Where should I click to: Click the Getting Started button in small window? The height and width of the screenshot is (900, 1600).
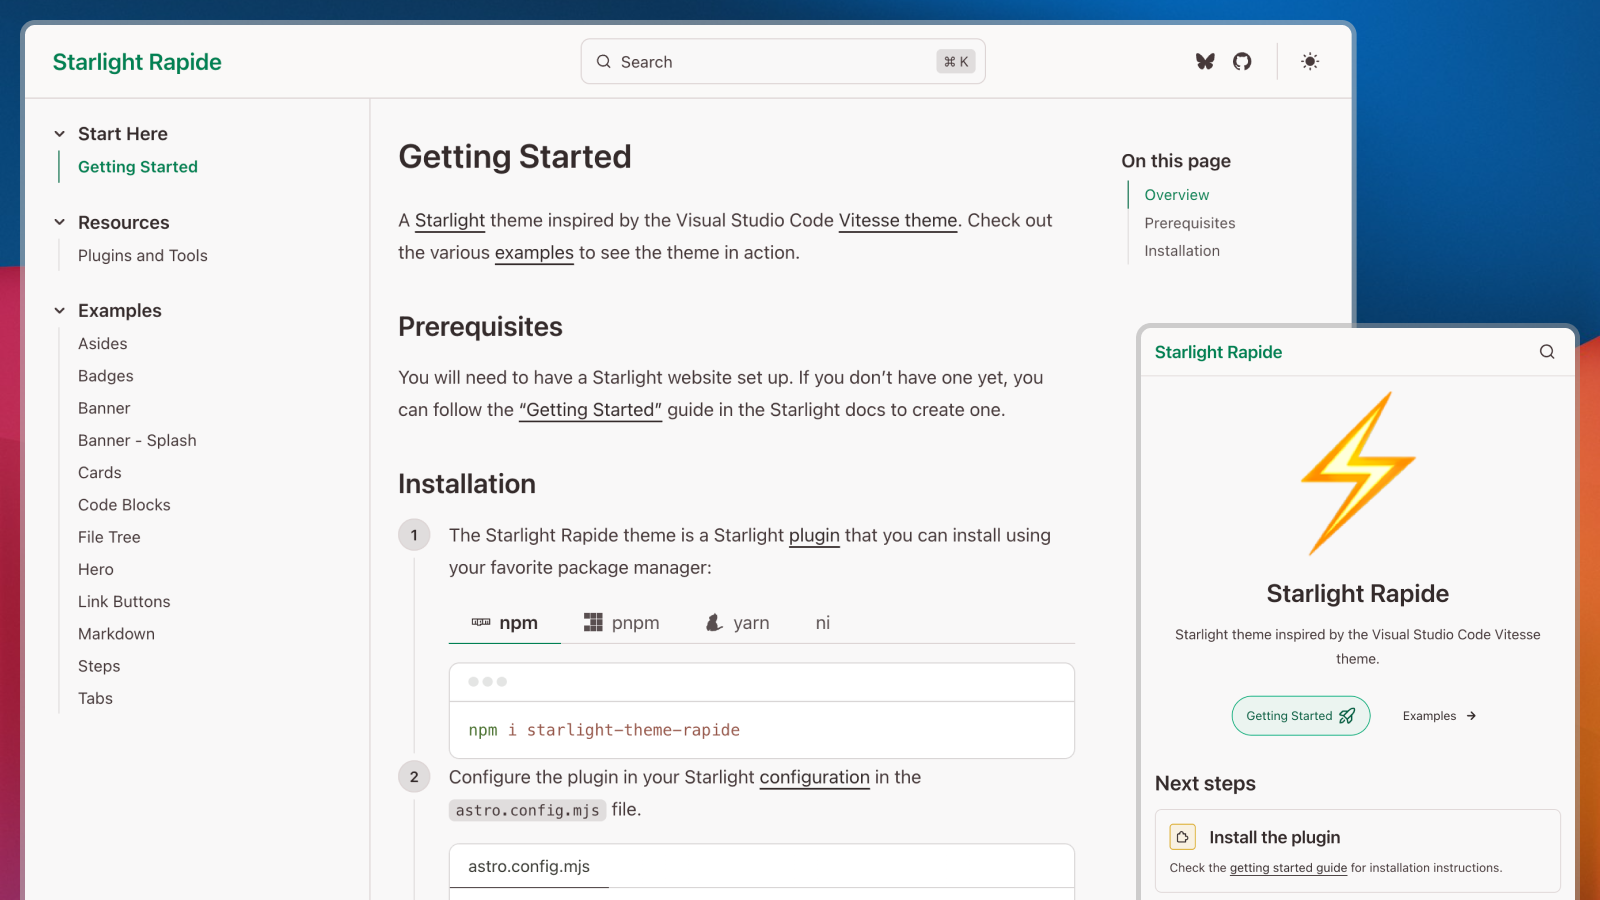(x=1301, y=716)
